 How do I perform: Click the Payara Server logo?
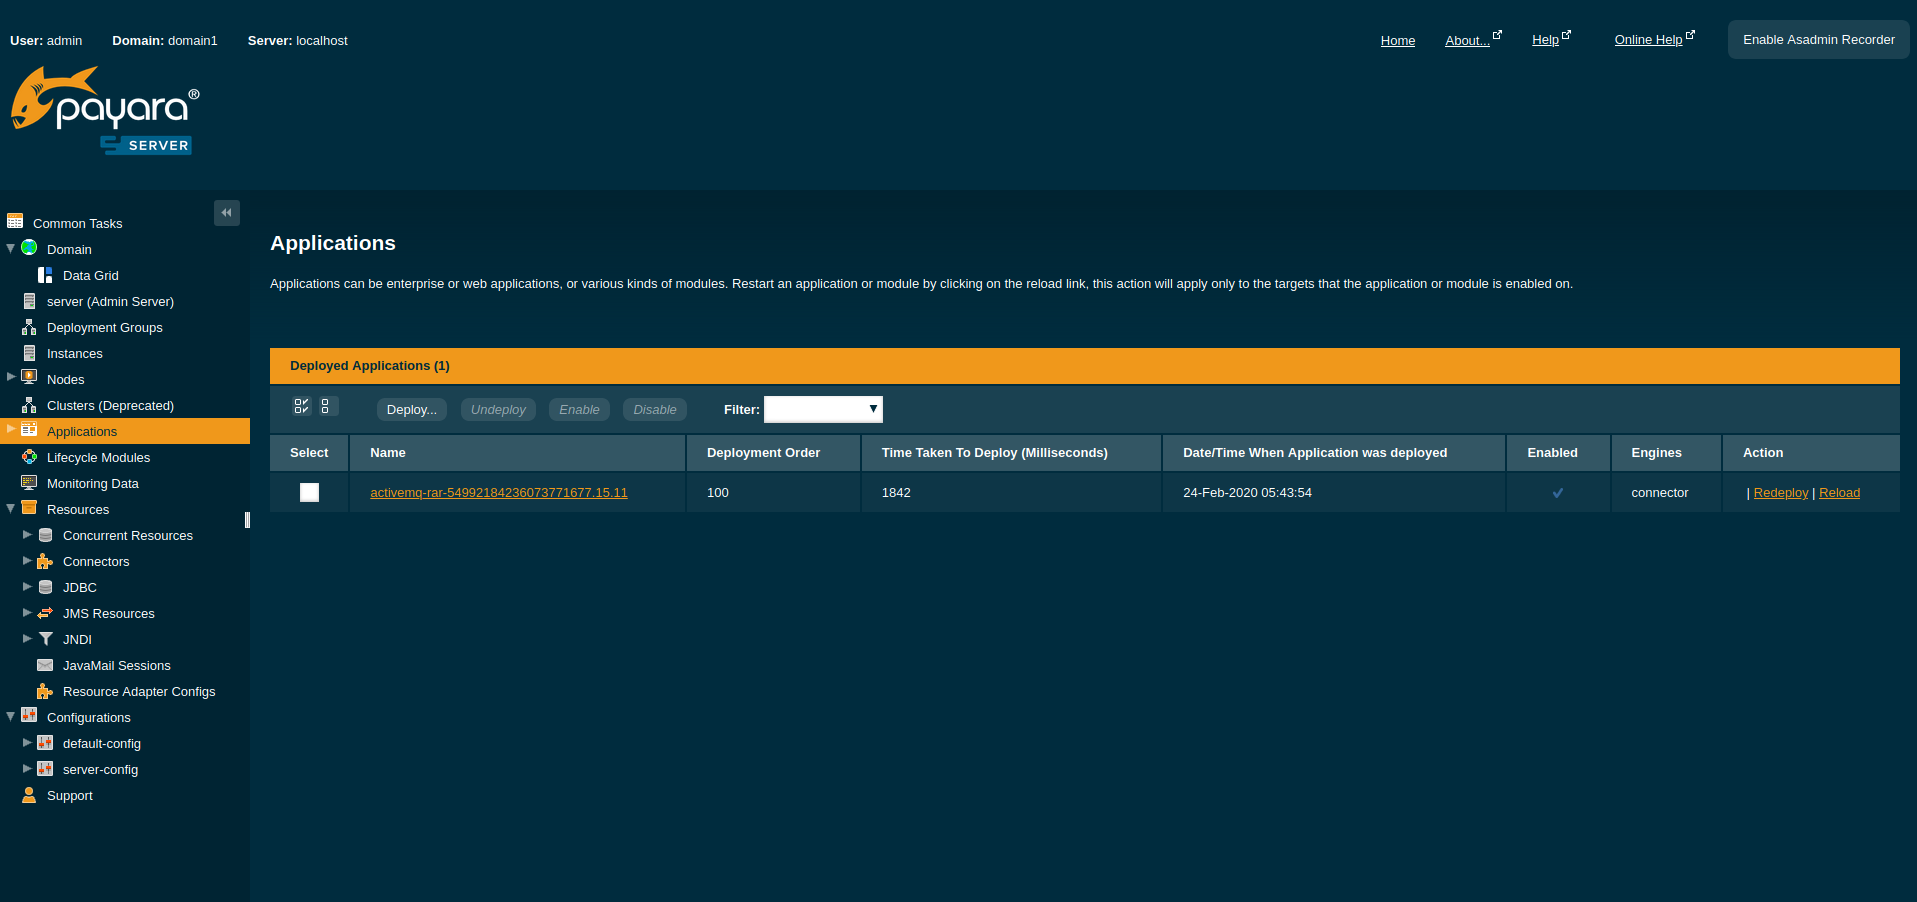105,111
